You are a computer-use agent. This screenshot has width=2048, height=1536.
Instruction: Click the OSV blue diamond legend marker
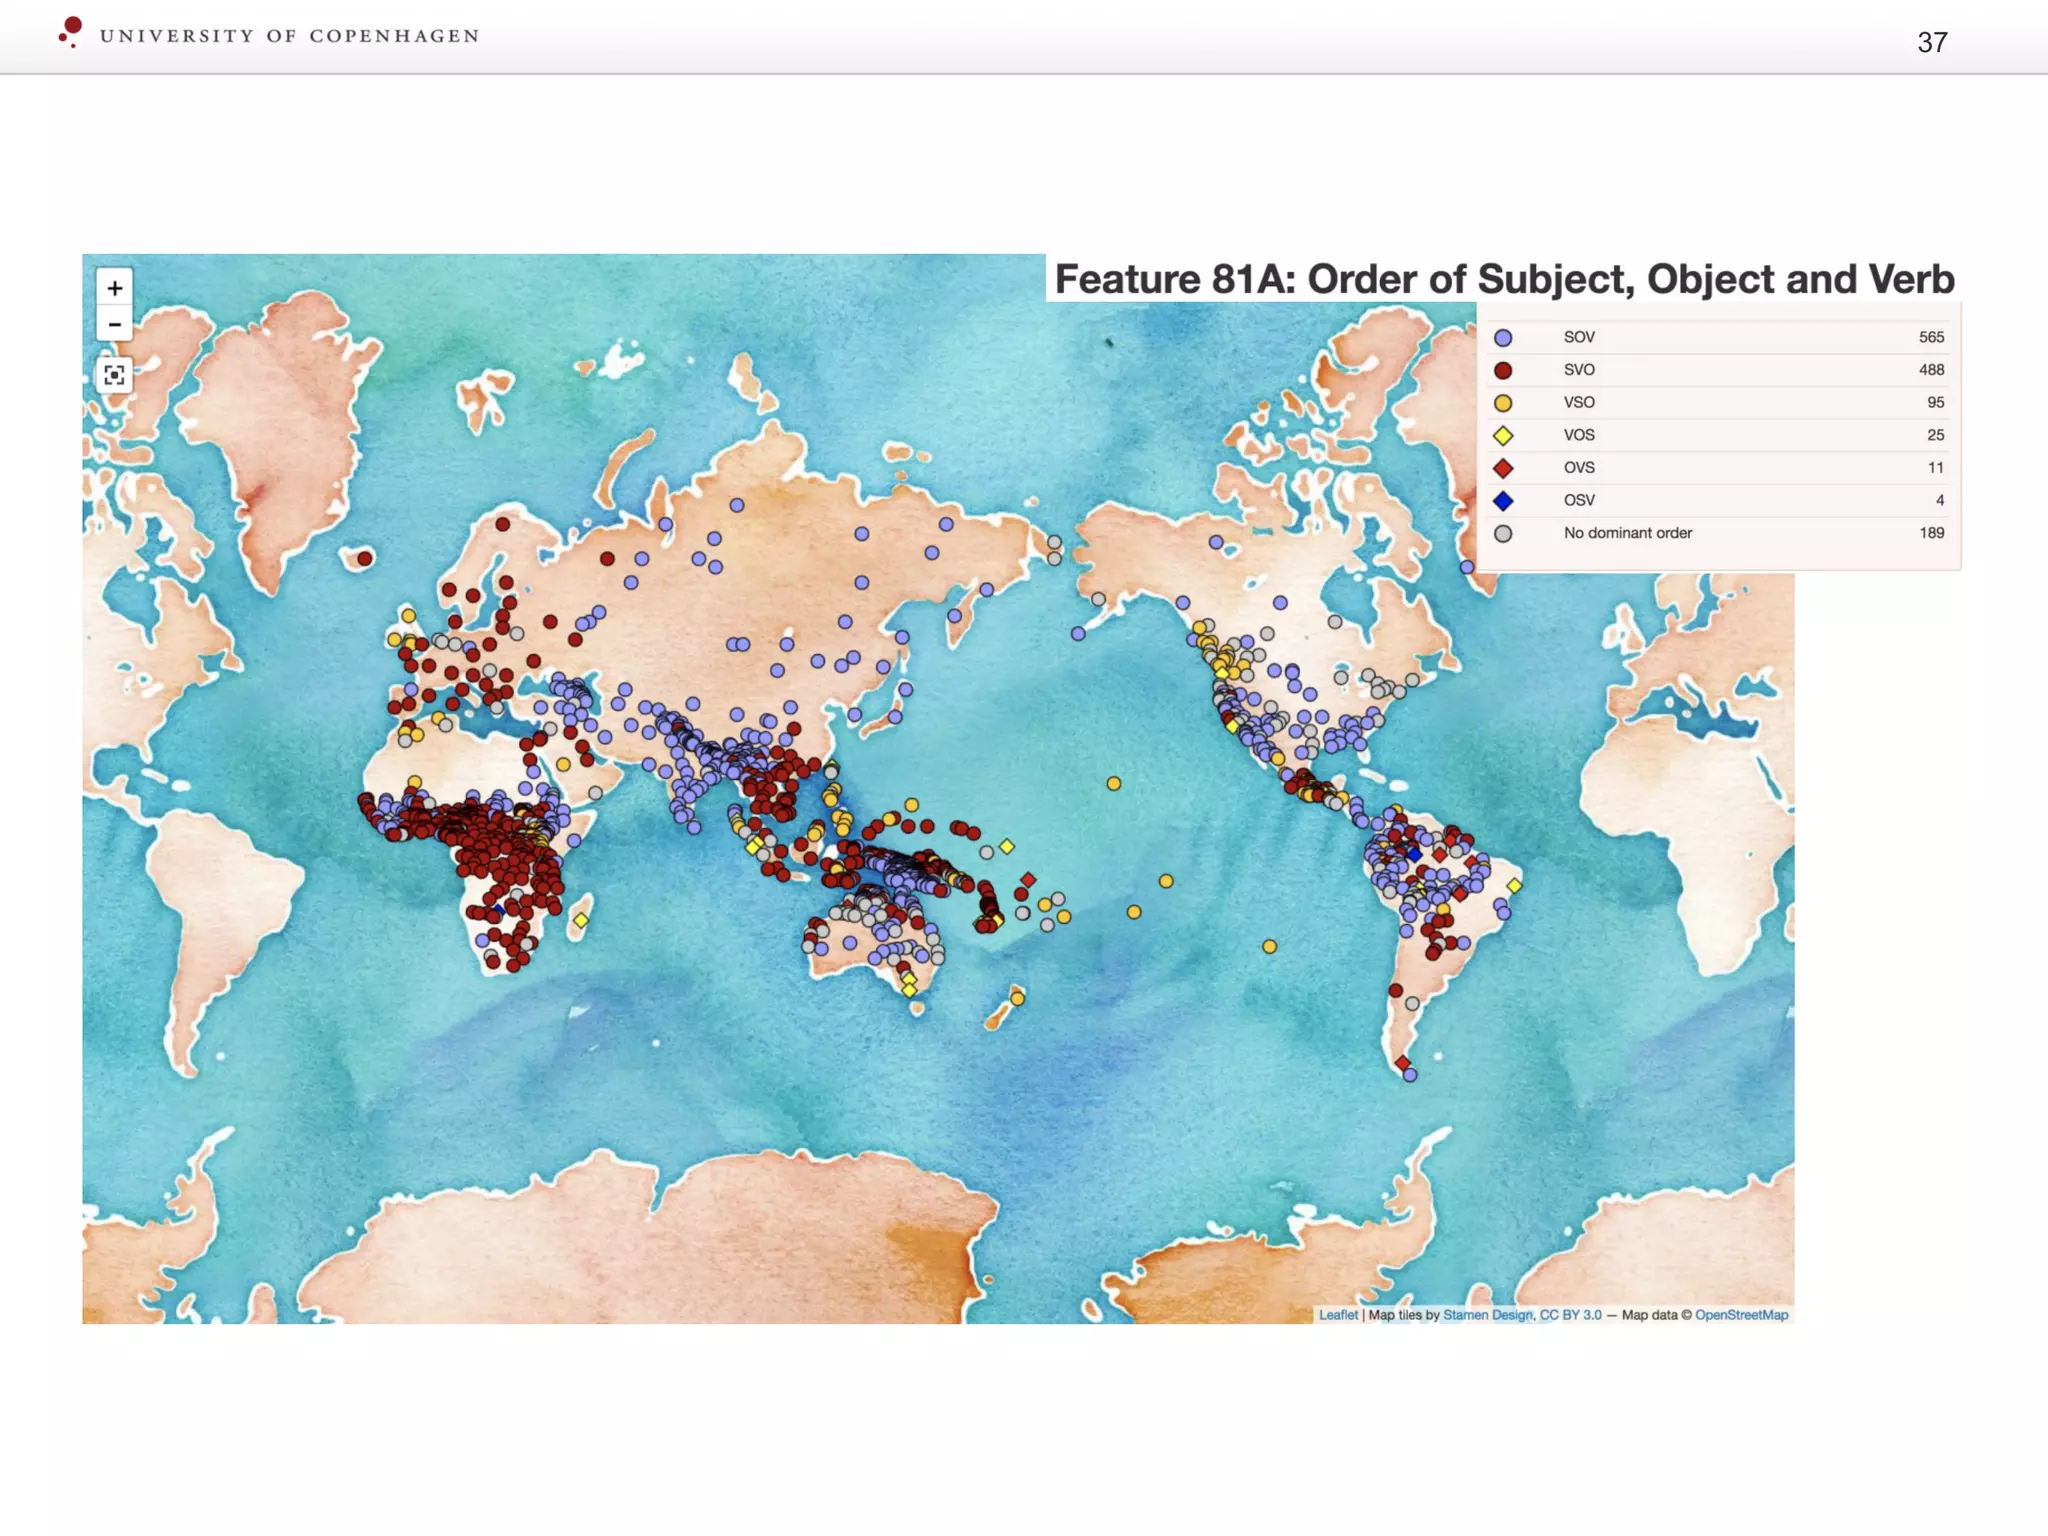coord(1503,501)
